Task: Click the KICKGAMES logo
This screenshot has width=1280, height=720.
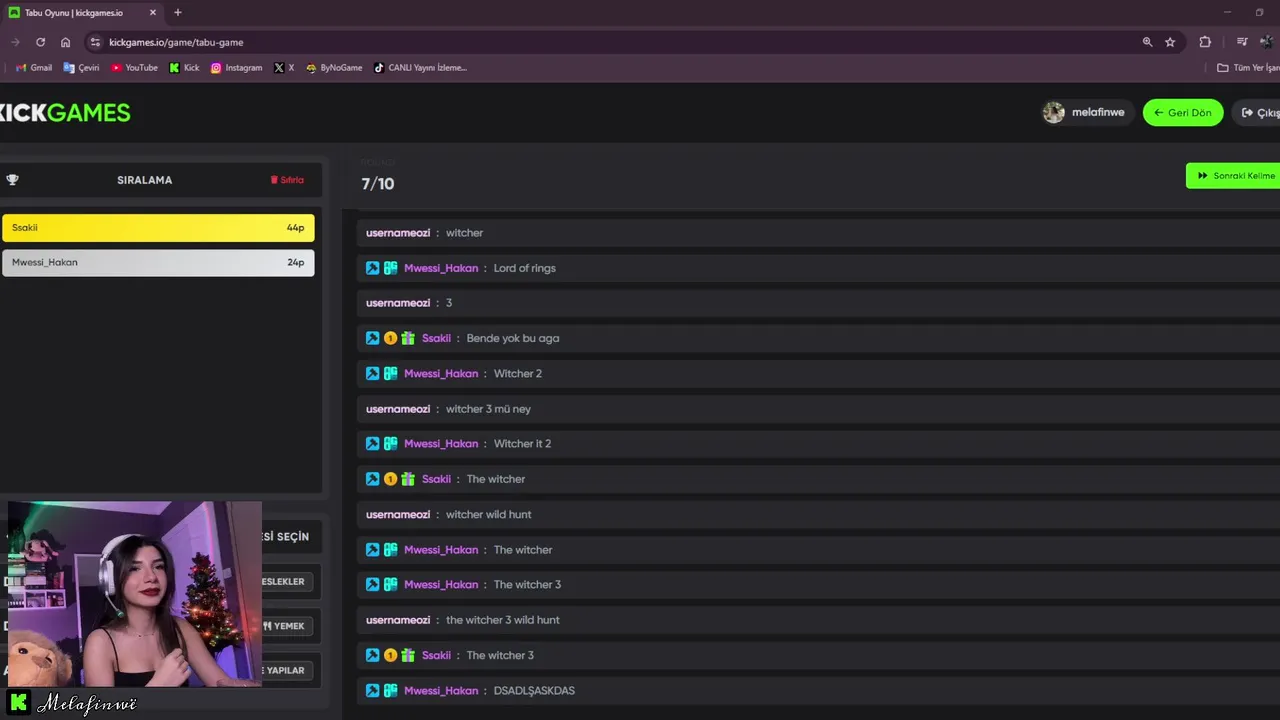Action: tap(65, 113)
